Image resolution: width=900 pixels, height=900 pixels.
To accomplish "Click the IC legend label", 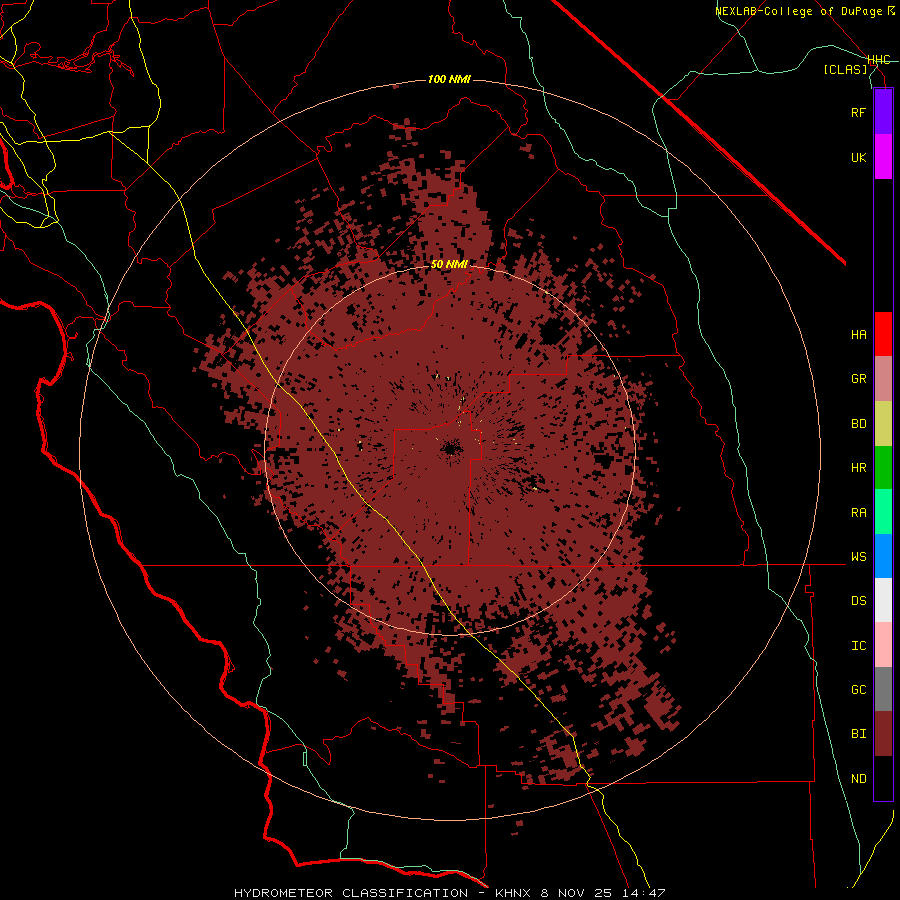I will point(858,646).
